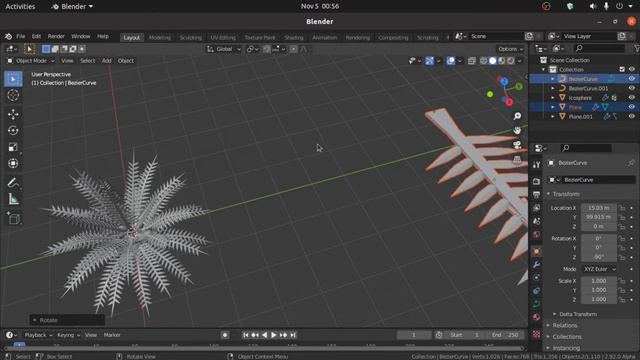Viewport: 640px width, 360px height.
Task: Switch perspective/orthographic grid icon
Action: [517, 160]
